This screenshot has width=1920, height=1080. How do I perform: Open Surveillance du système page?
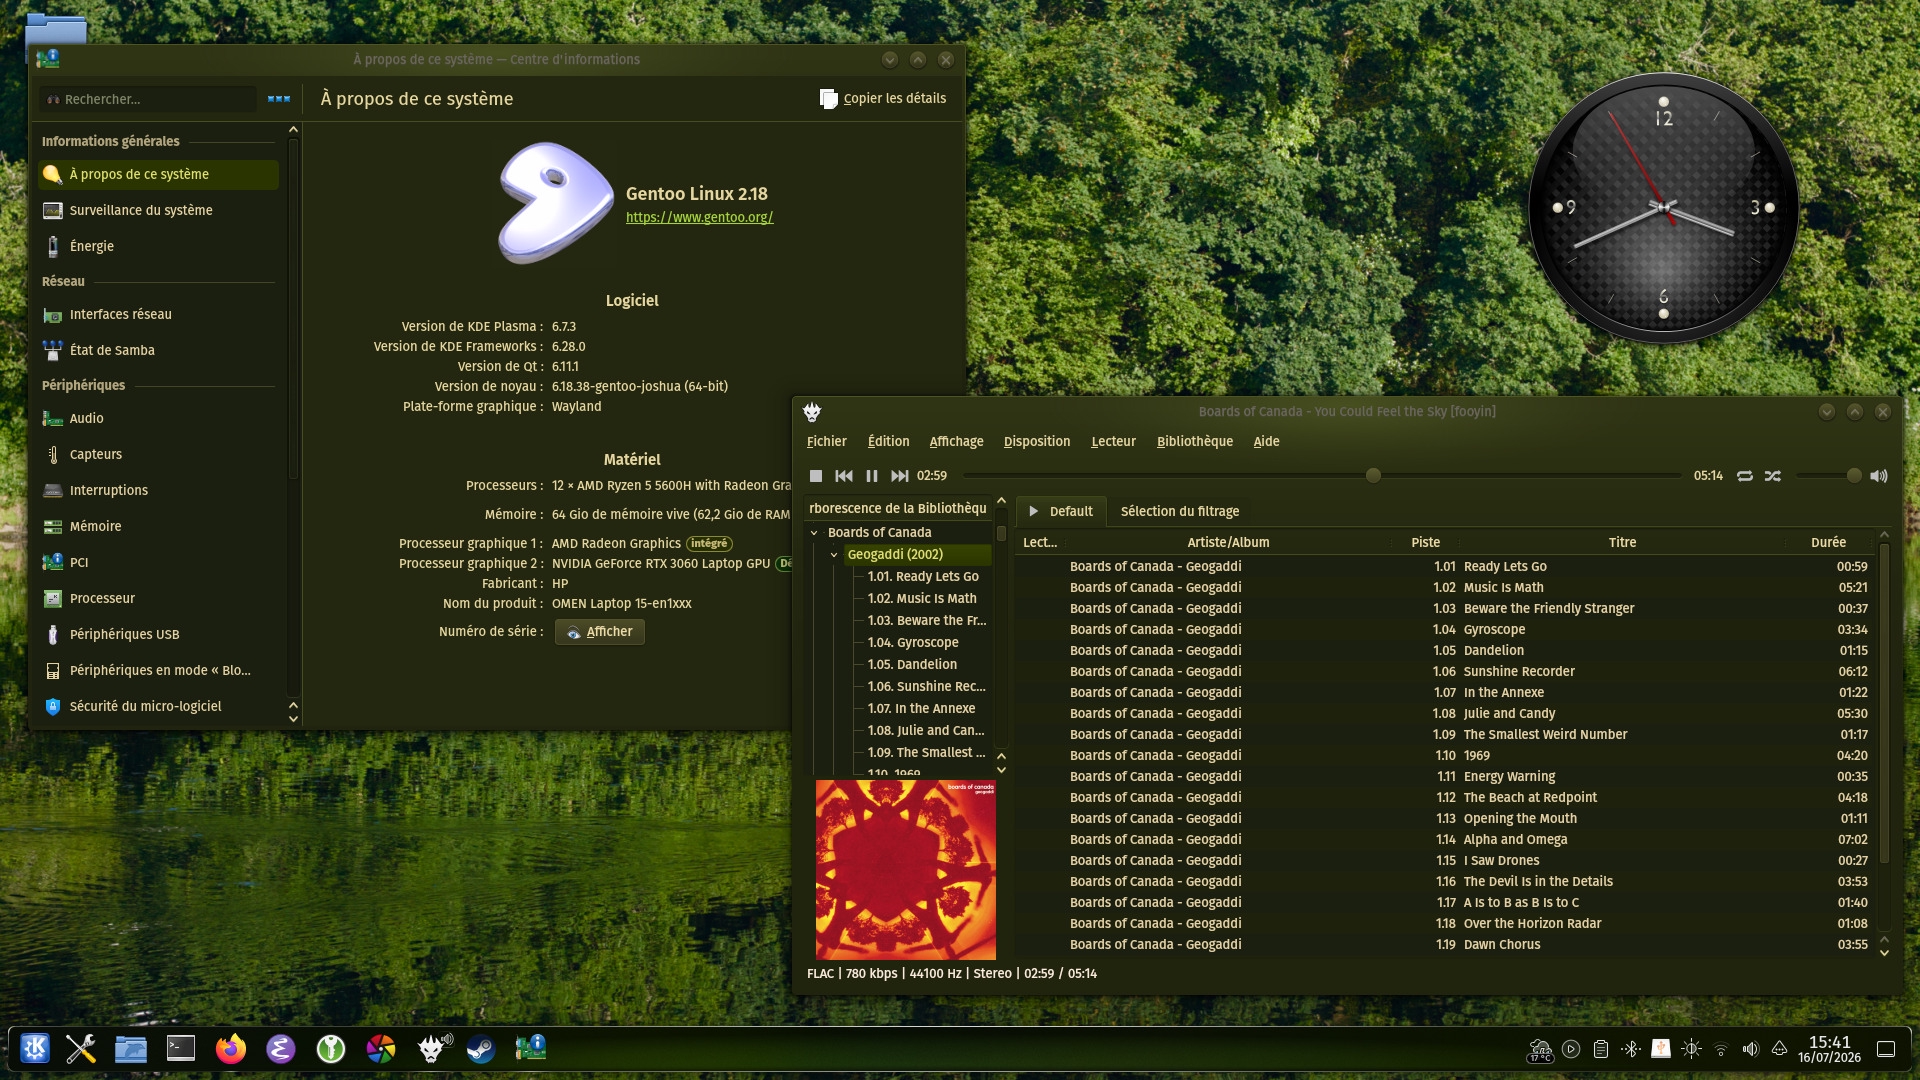pos(158,210)
